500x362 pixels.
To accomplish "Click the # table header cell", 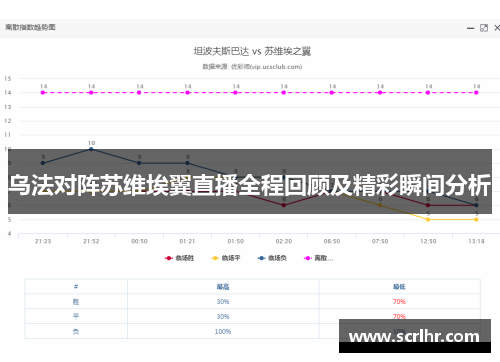I will pyautogui.click(x=76, y=286).
